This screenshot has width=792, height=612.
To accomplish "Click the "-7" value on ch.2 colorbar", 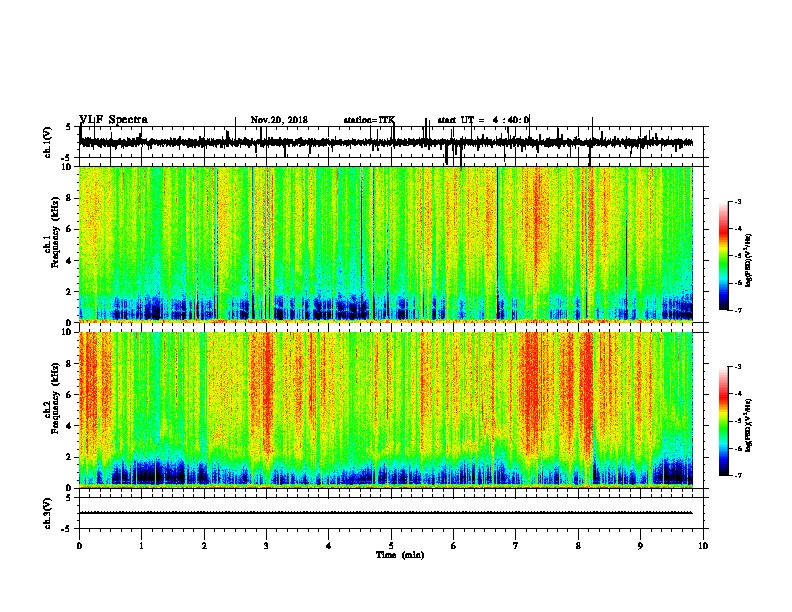I will coord(737,475).
